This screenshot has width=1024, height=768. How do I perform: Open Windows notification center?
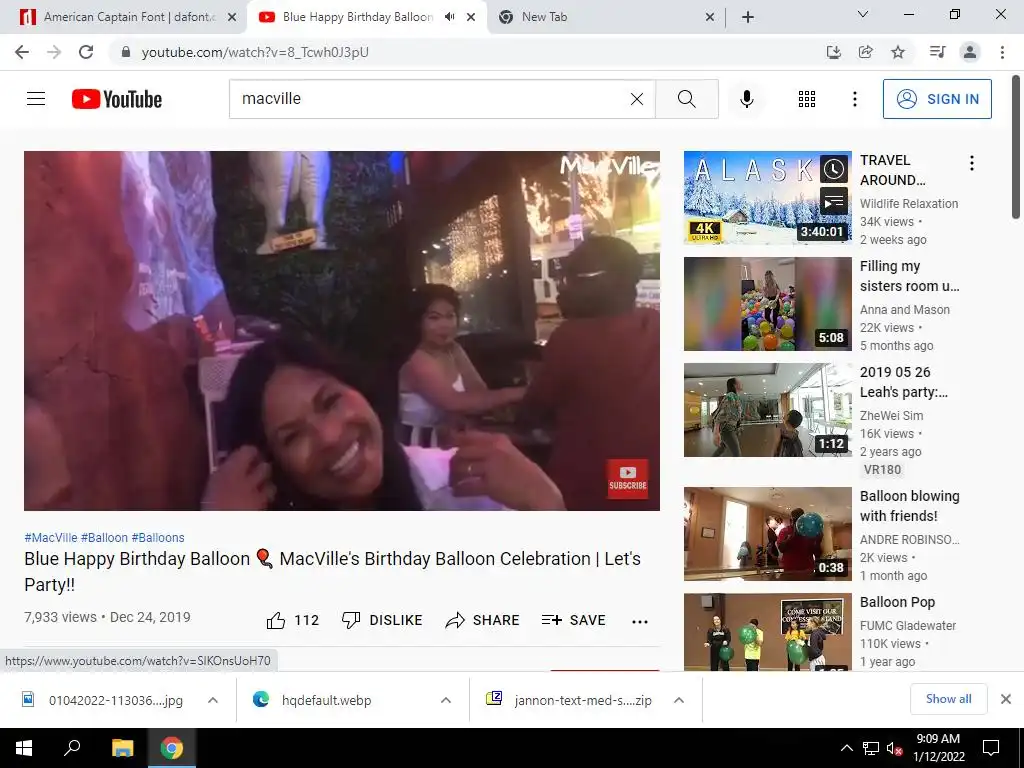point(991,748)
